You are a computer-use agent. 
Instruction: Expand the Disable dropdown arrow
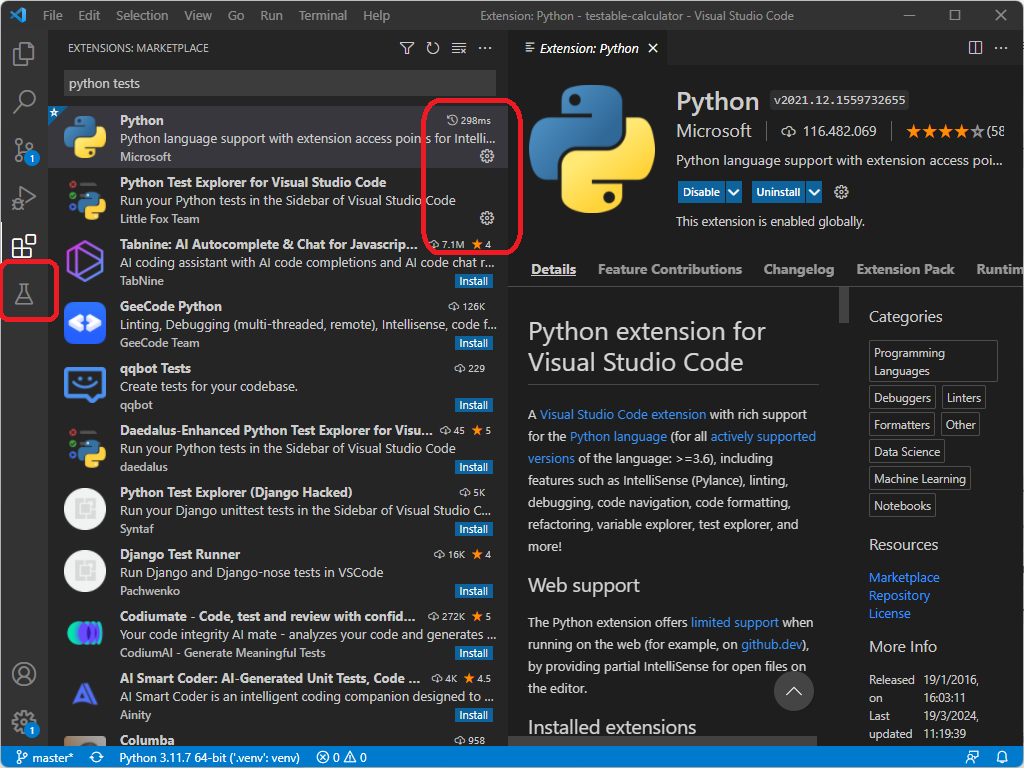pos(733,192)
